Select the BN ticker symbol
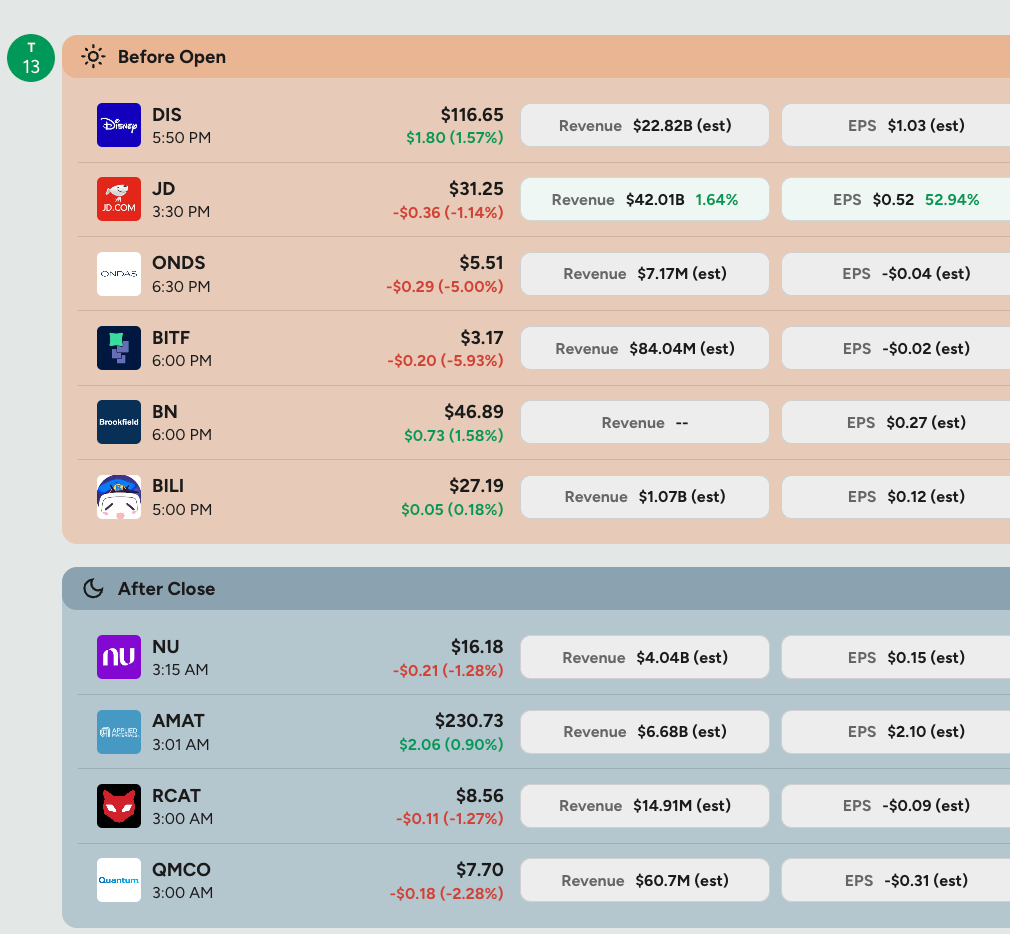This screenshot has height=934, width=1010. click(165, 412)
